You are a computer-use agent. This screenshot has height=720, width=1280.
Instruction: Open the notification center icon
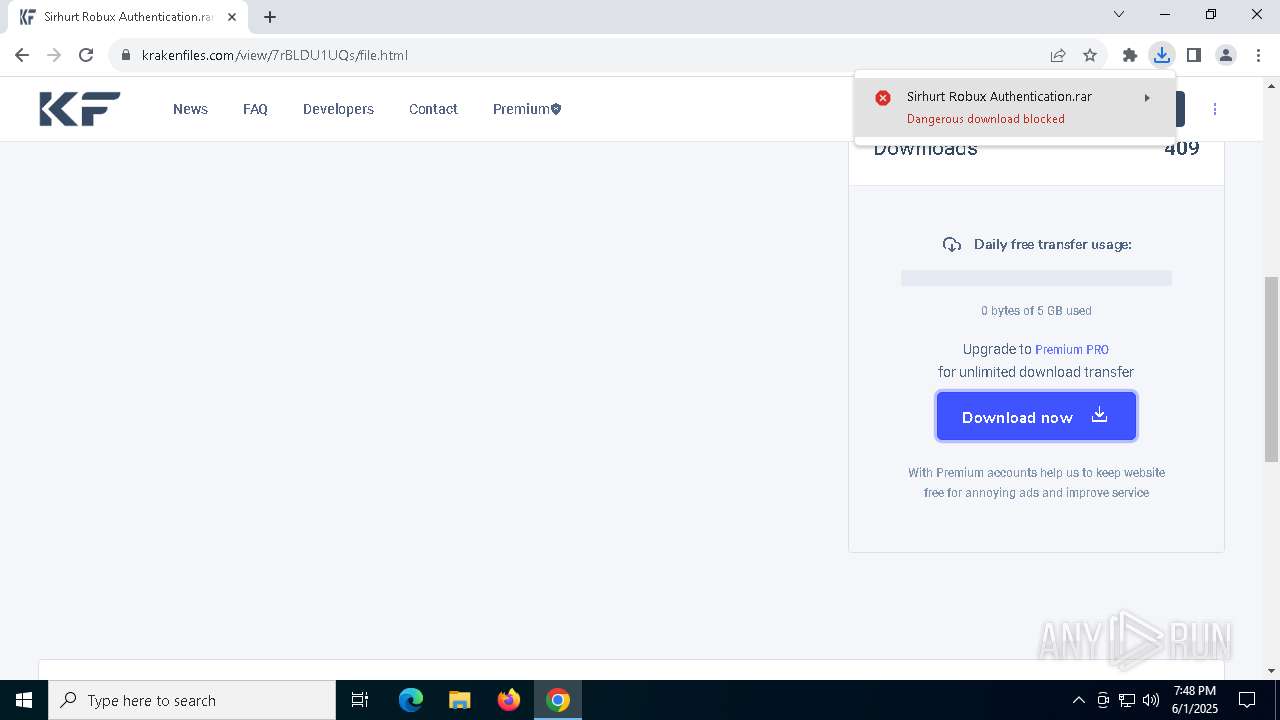[1247, 700]
